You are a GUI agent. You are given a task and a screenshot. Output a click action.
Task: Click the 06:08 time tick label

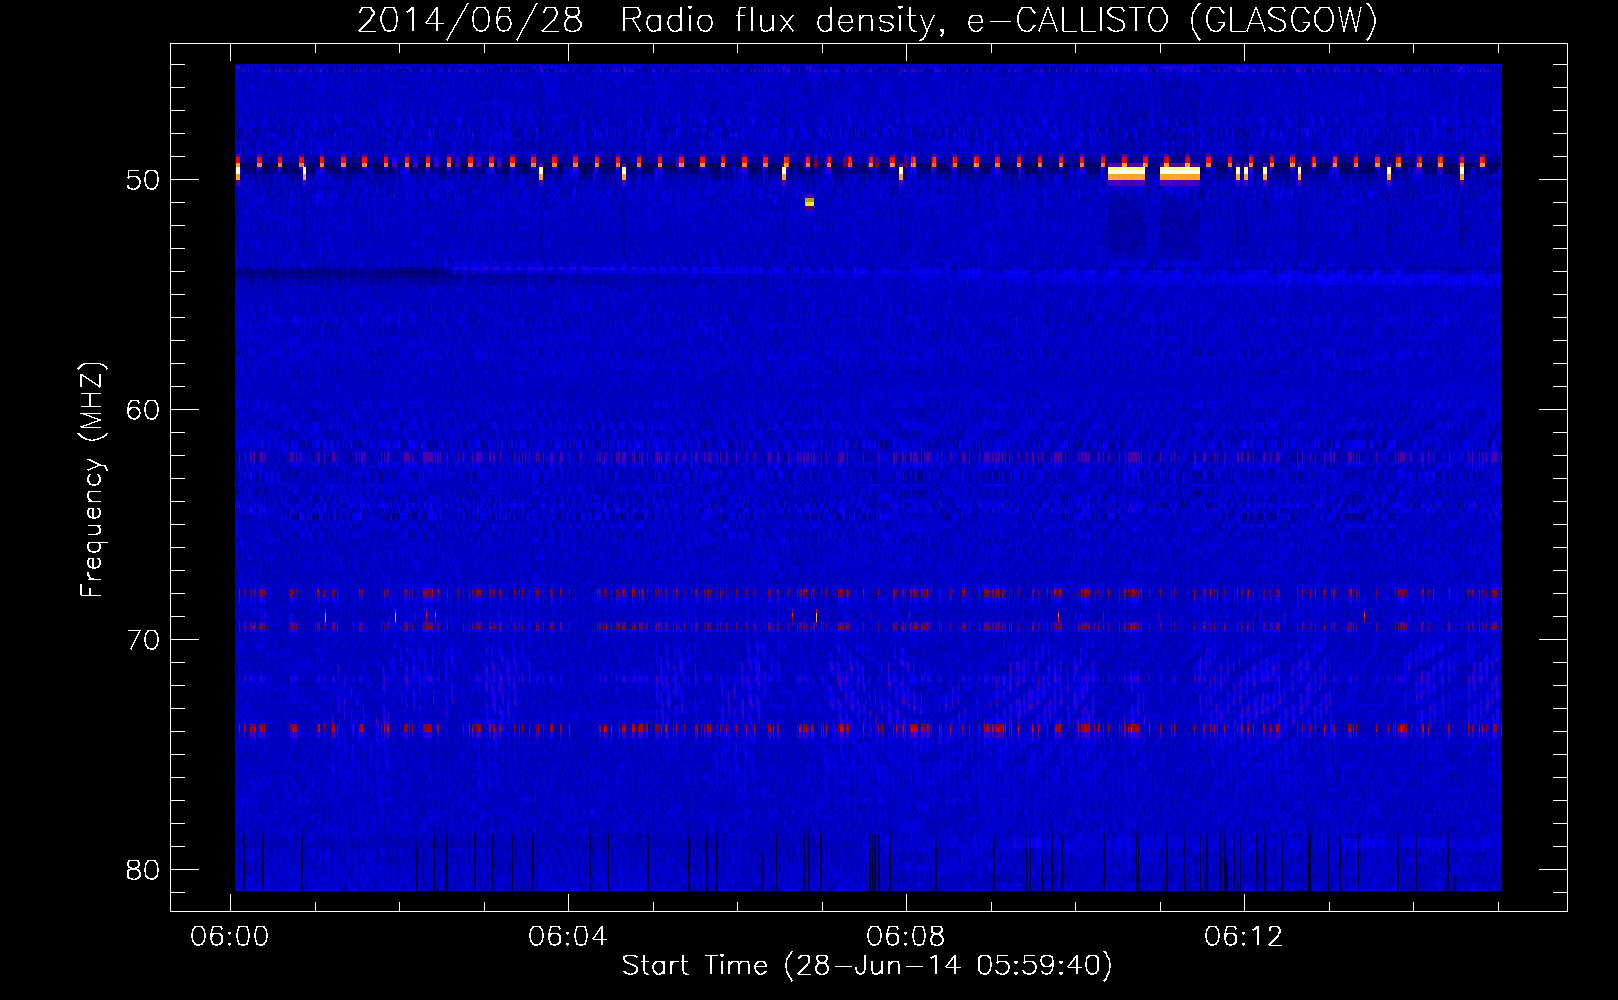[x=906, y=937]
